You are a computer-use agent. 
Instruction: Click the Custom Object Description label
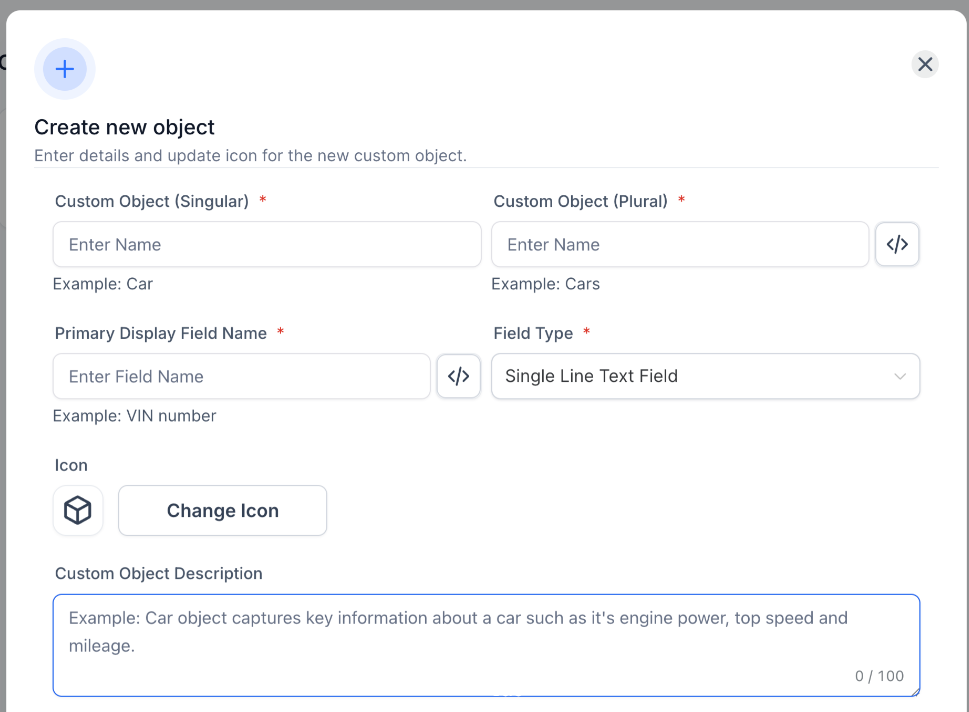159,573
